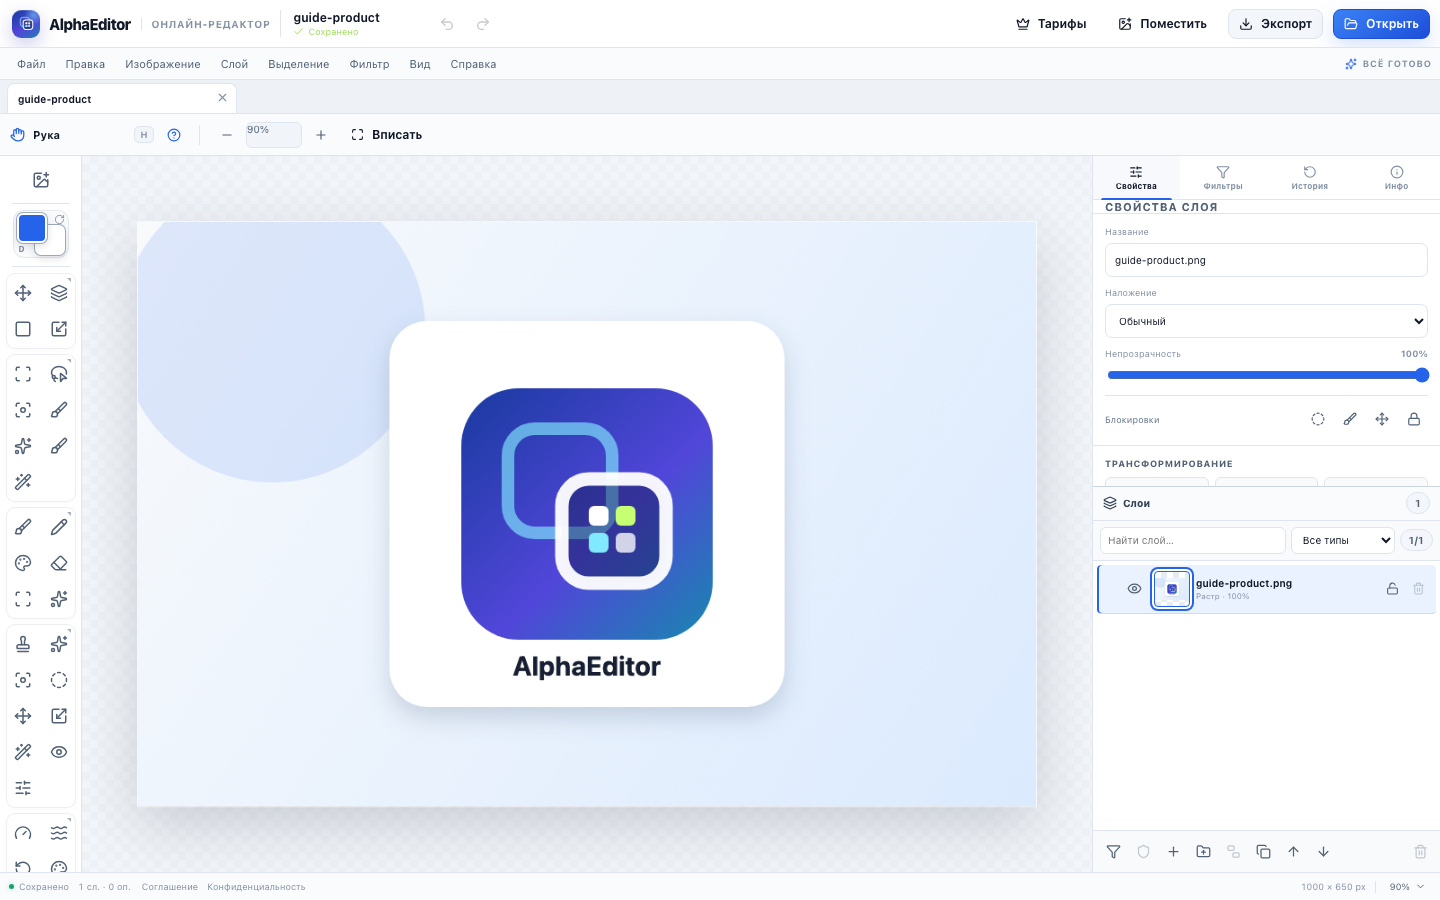The width and height of the screenshot is (1440, 900).
Task: Select the palette color tool
Action: coord(23,563)
